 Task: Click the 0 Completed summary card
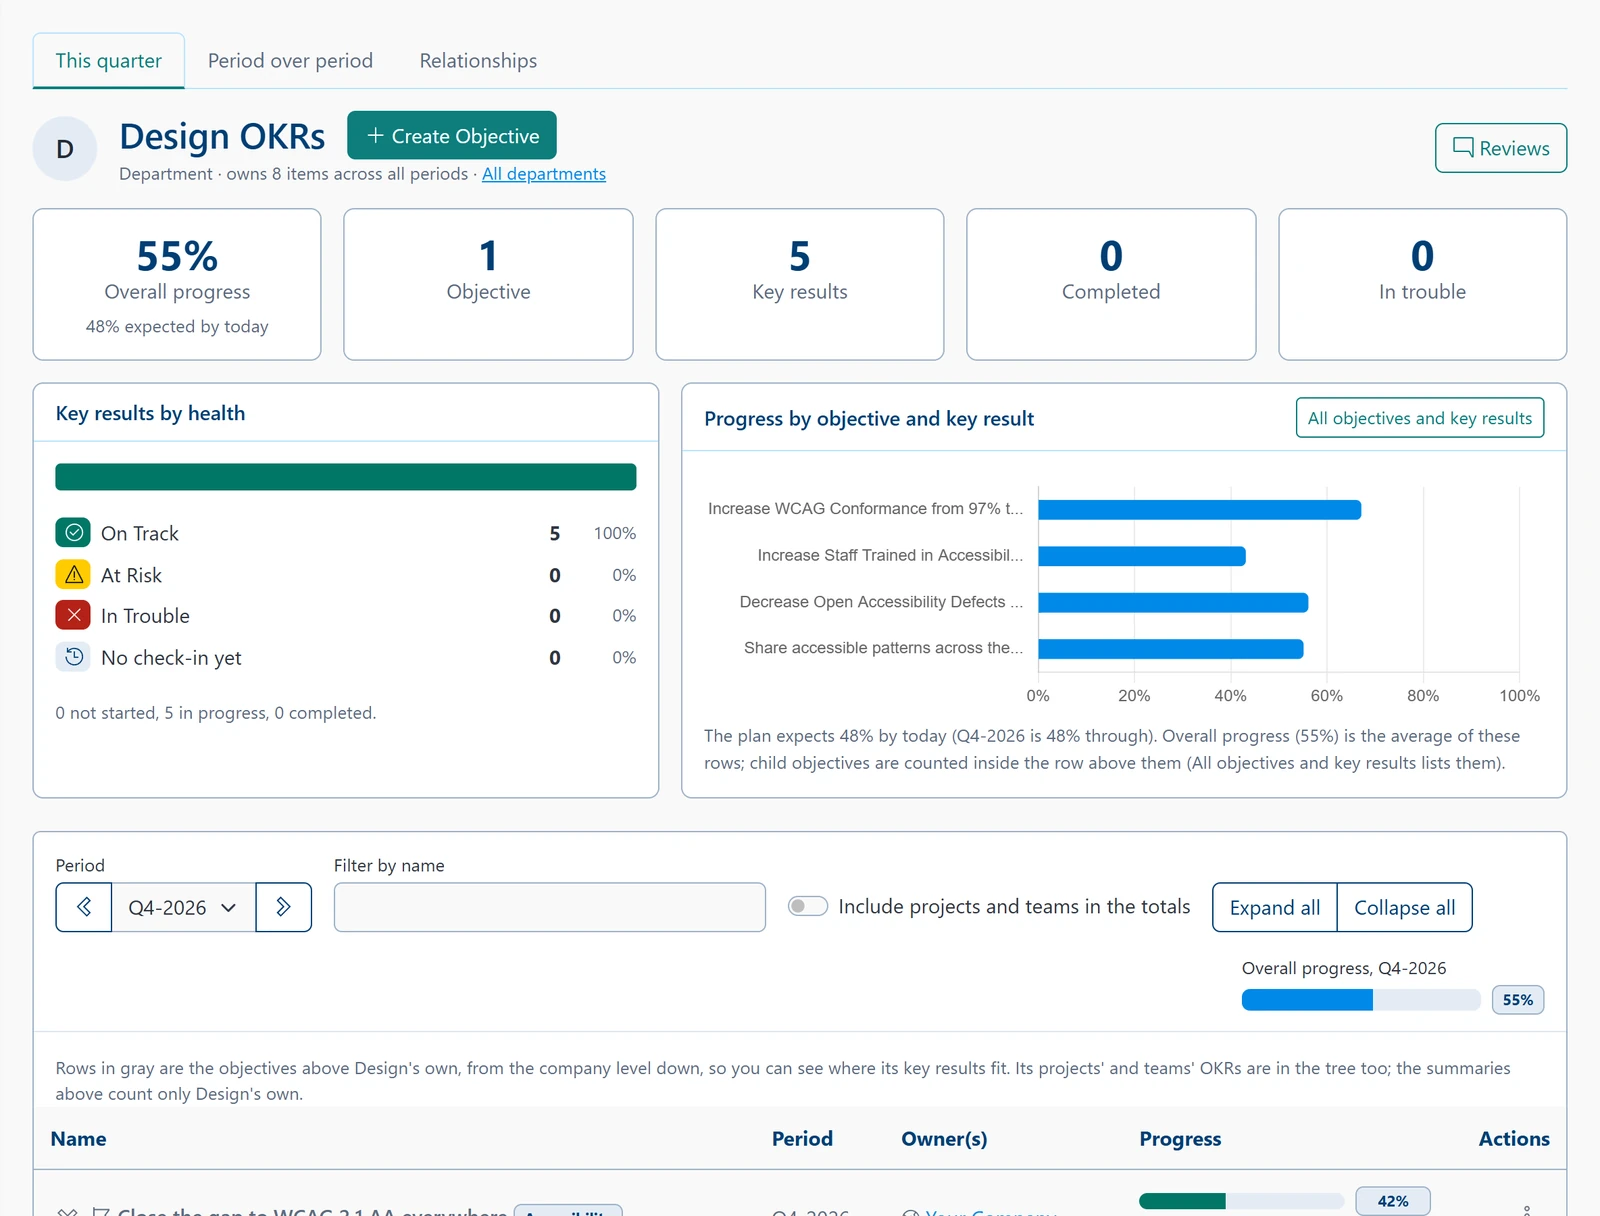(1111, 284)
